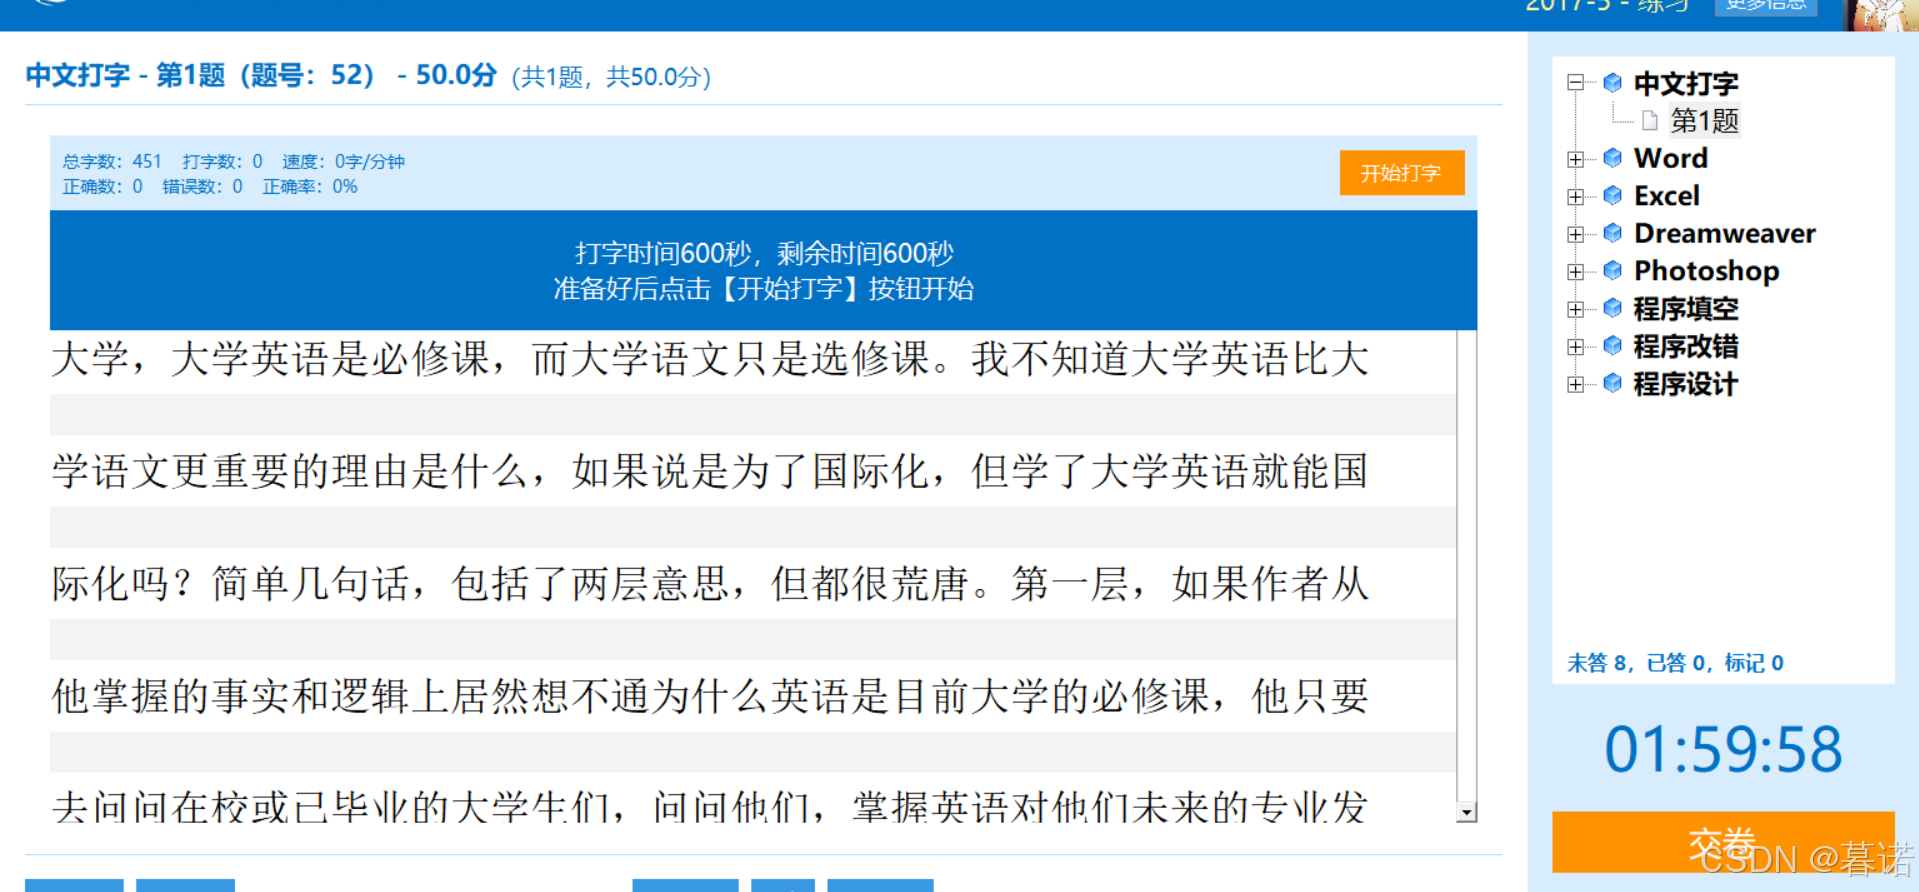Open the 程序设计 category label

pos(1686,384)
